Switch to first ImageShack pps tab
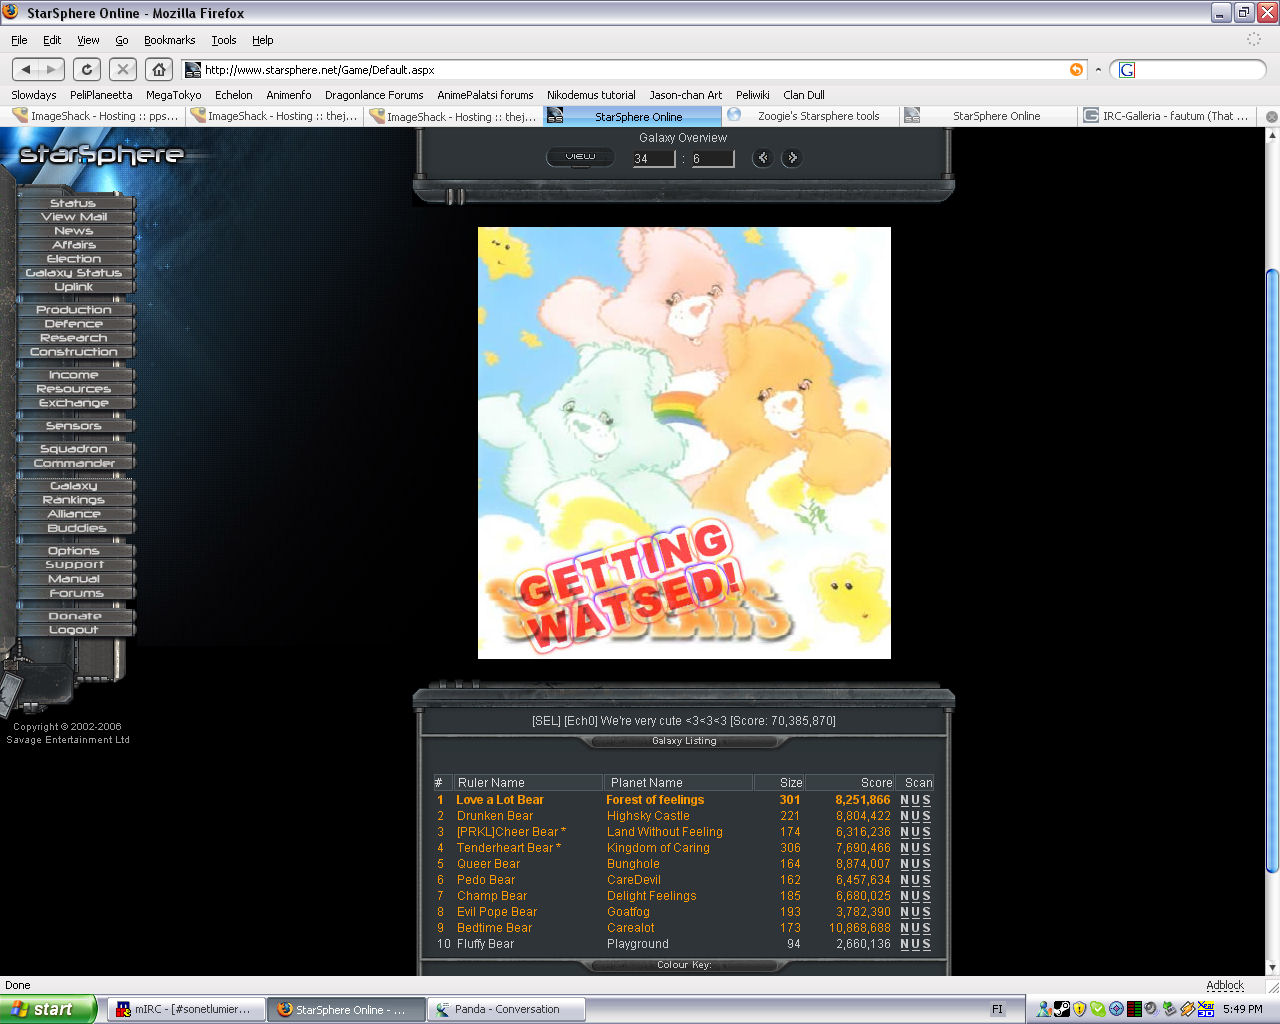The image size is (1280, 1024). tap(96, 116)
